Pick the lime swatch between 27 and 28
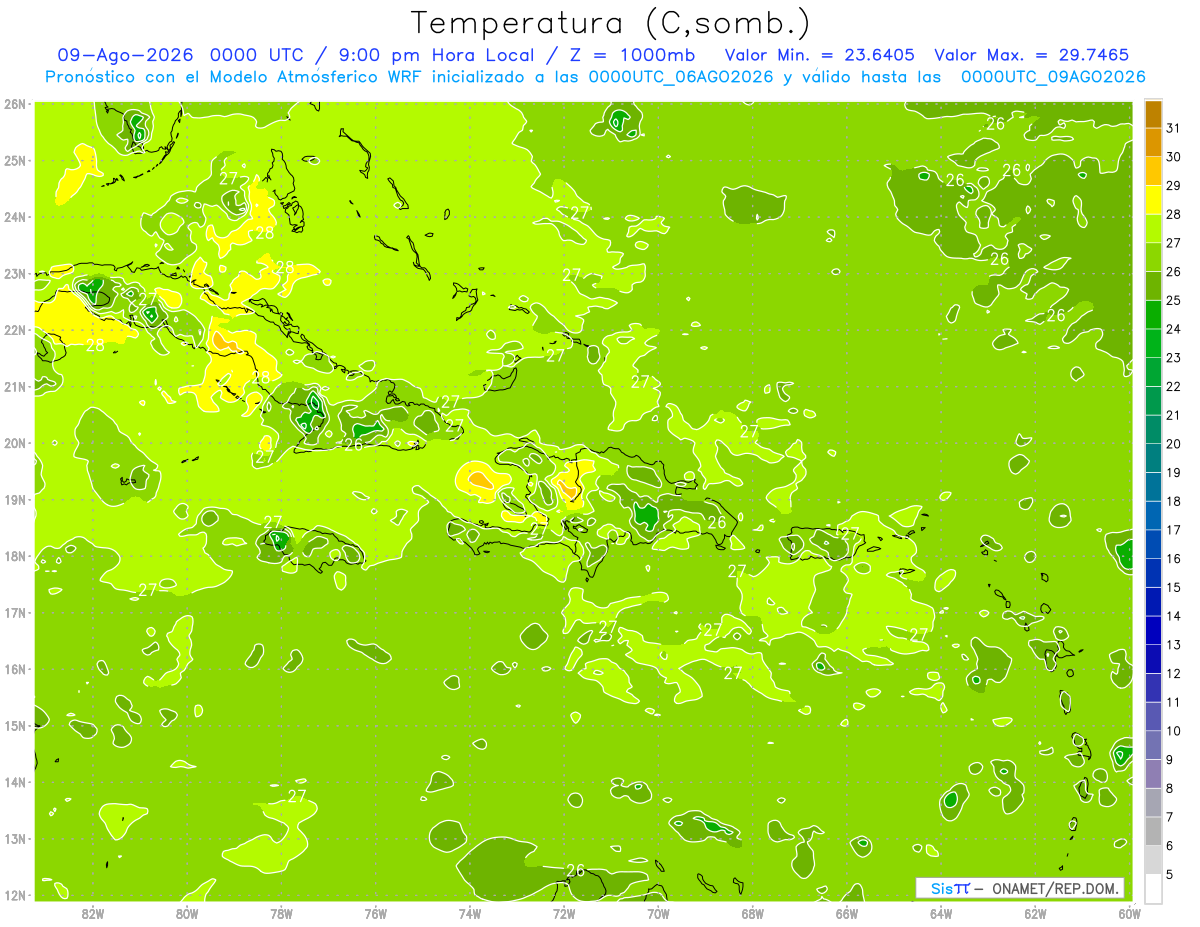The height and width of the screenshot is (927, 1200). point(1153,228)
